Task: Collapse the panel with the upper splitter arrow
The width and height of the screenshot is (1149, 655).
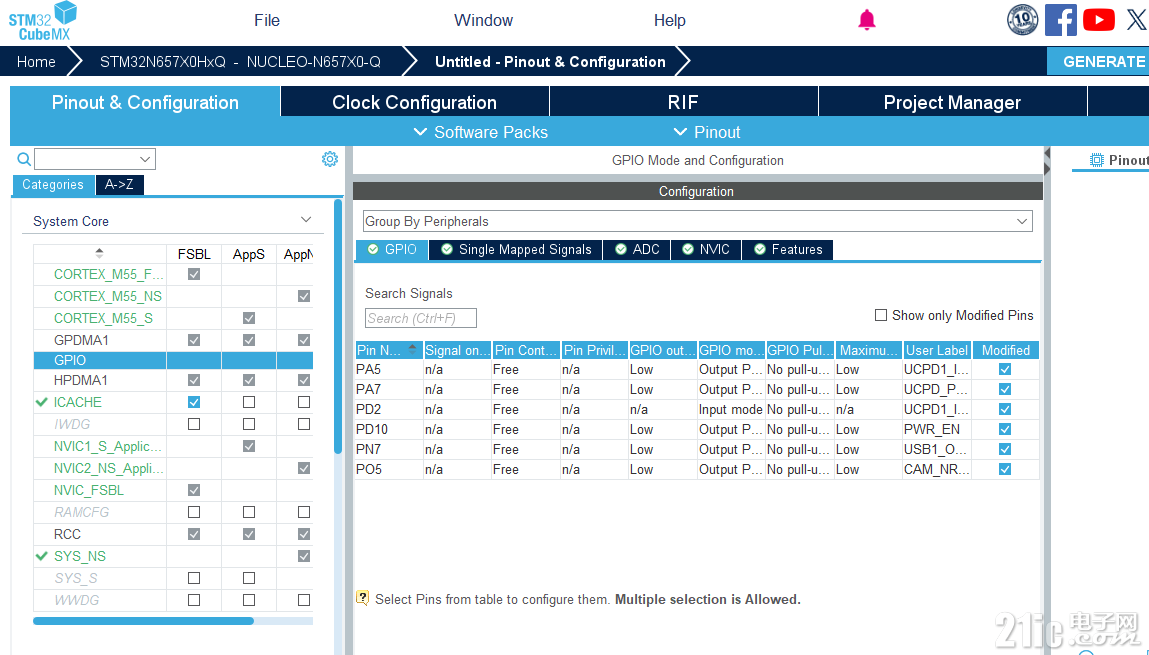Action: click(1047, 153)
